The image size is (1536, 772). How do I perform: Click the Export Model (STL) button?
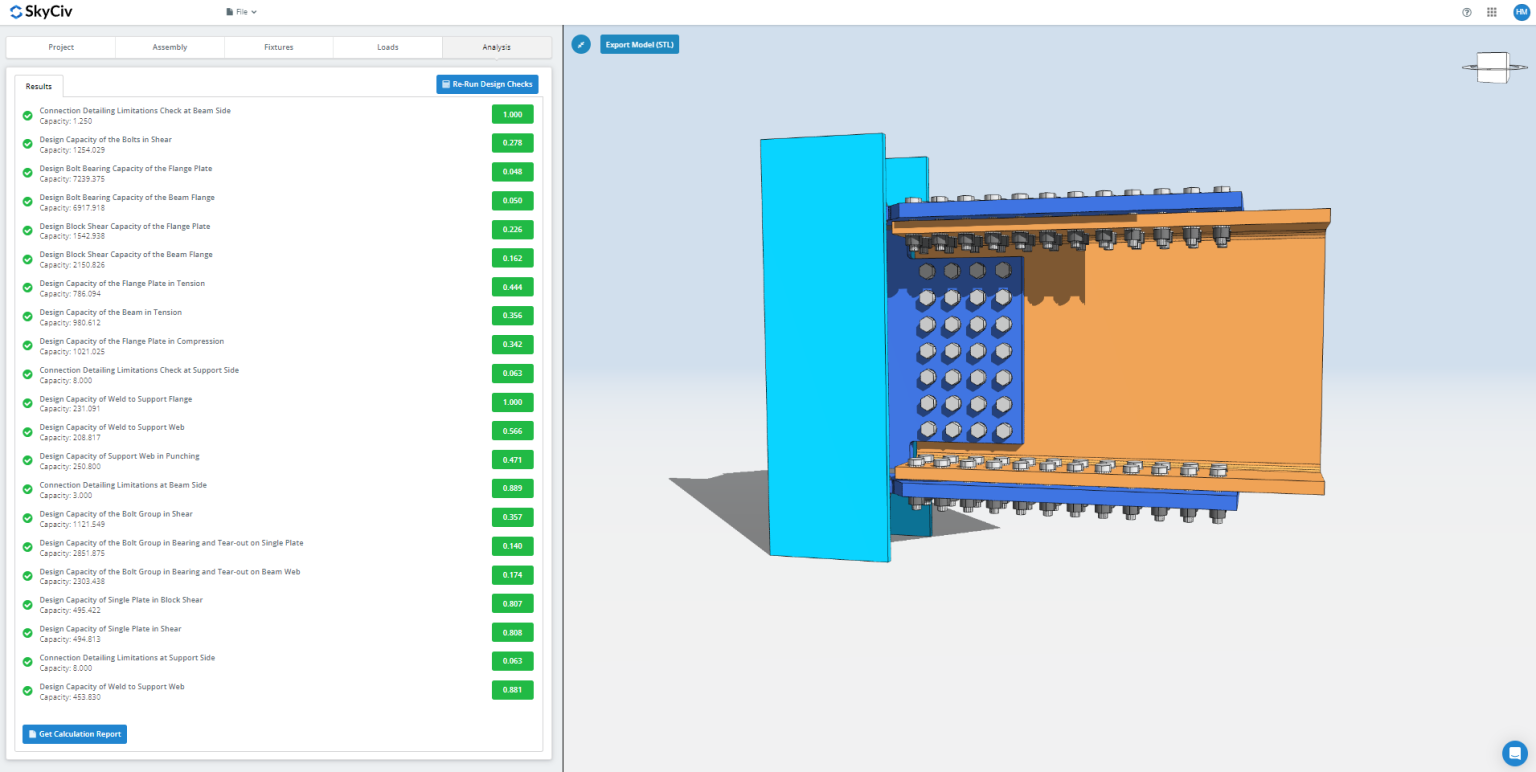coord(639,44)
